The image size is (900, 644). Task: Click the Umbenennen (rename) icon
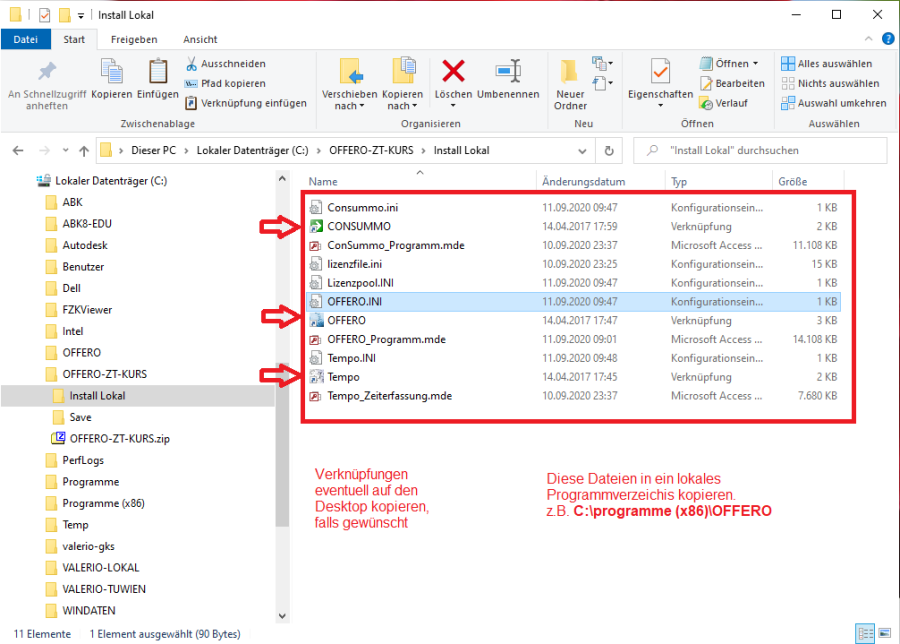click(508, 72)
